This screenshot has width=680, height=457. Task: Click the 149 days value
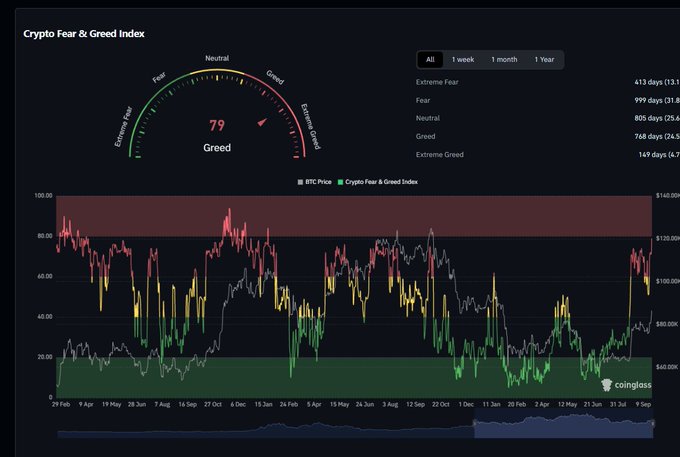659,154
